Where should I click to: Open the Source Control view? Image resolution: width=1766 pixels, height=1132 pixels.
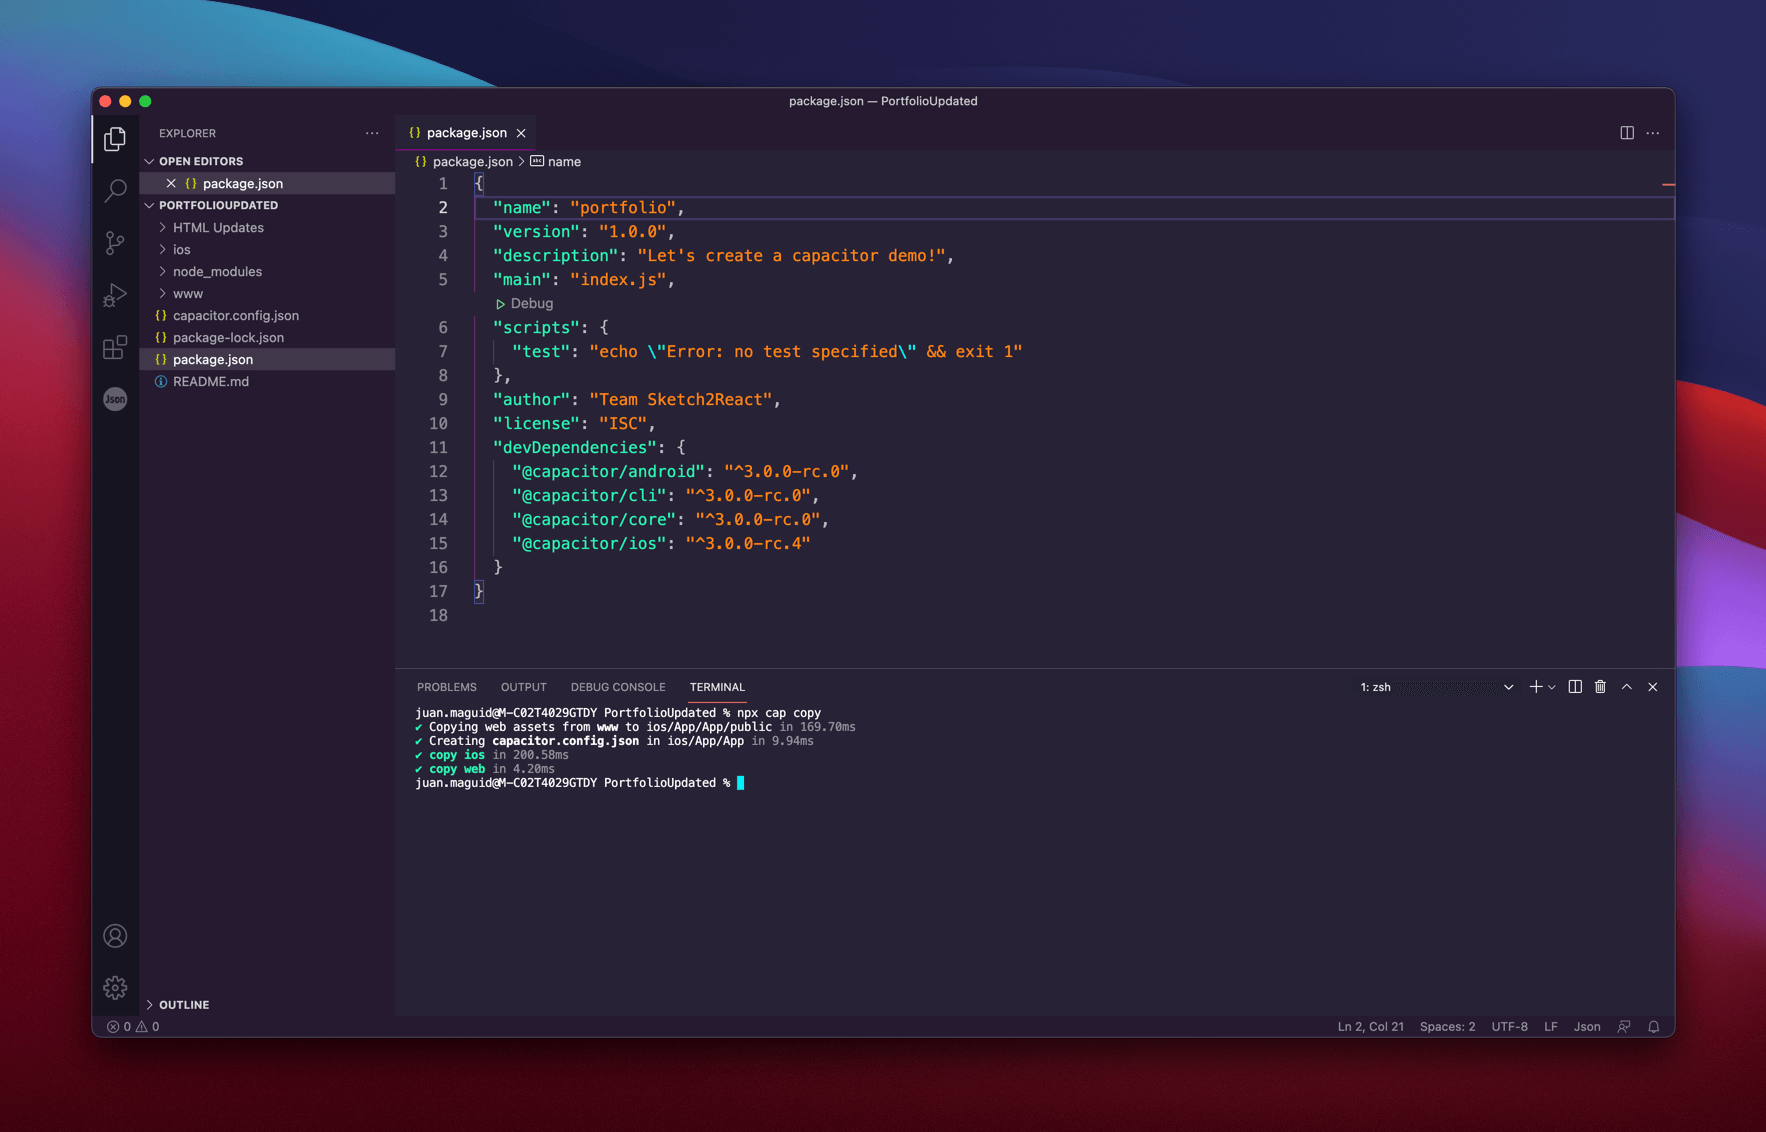tap(115, 242)
